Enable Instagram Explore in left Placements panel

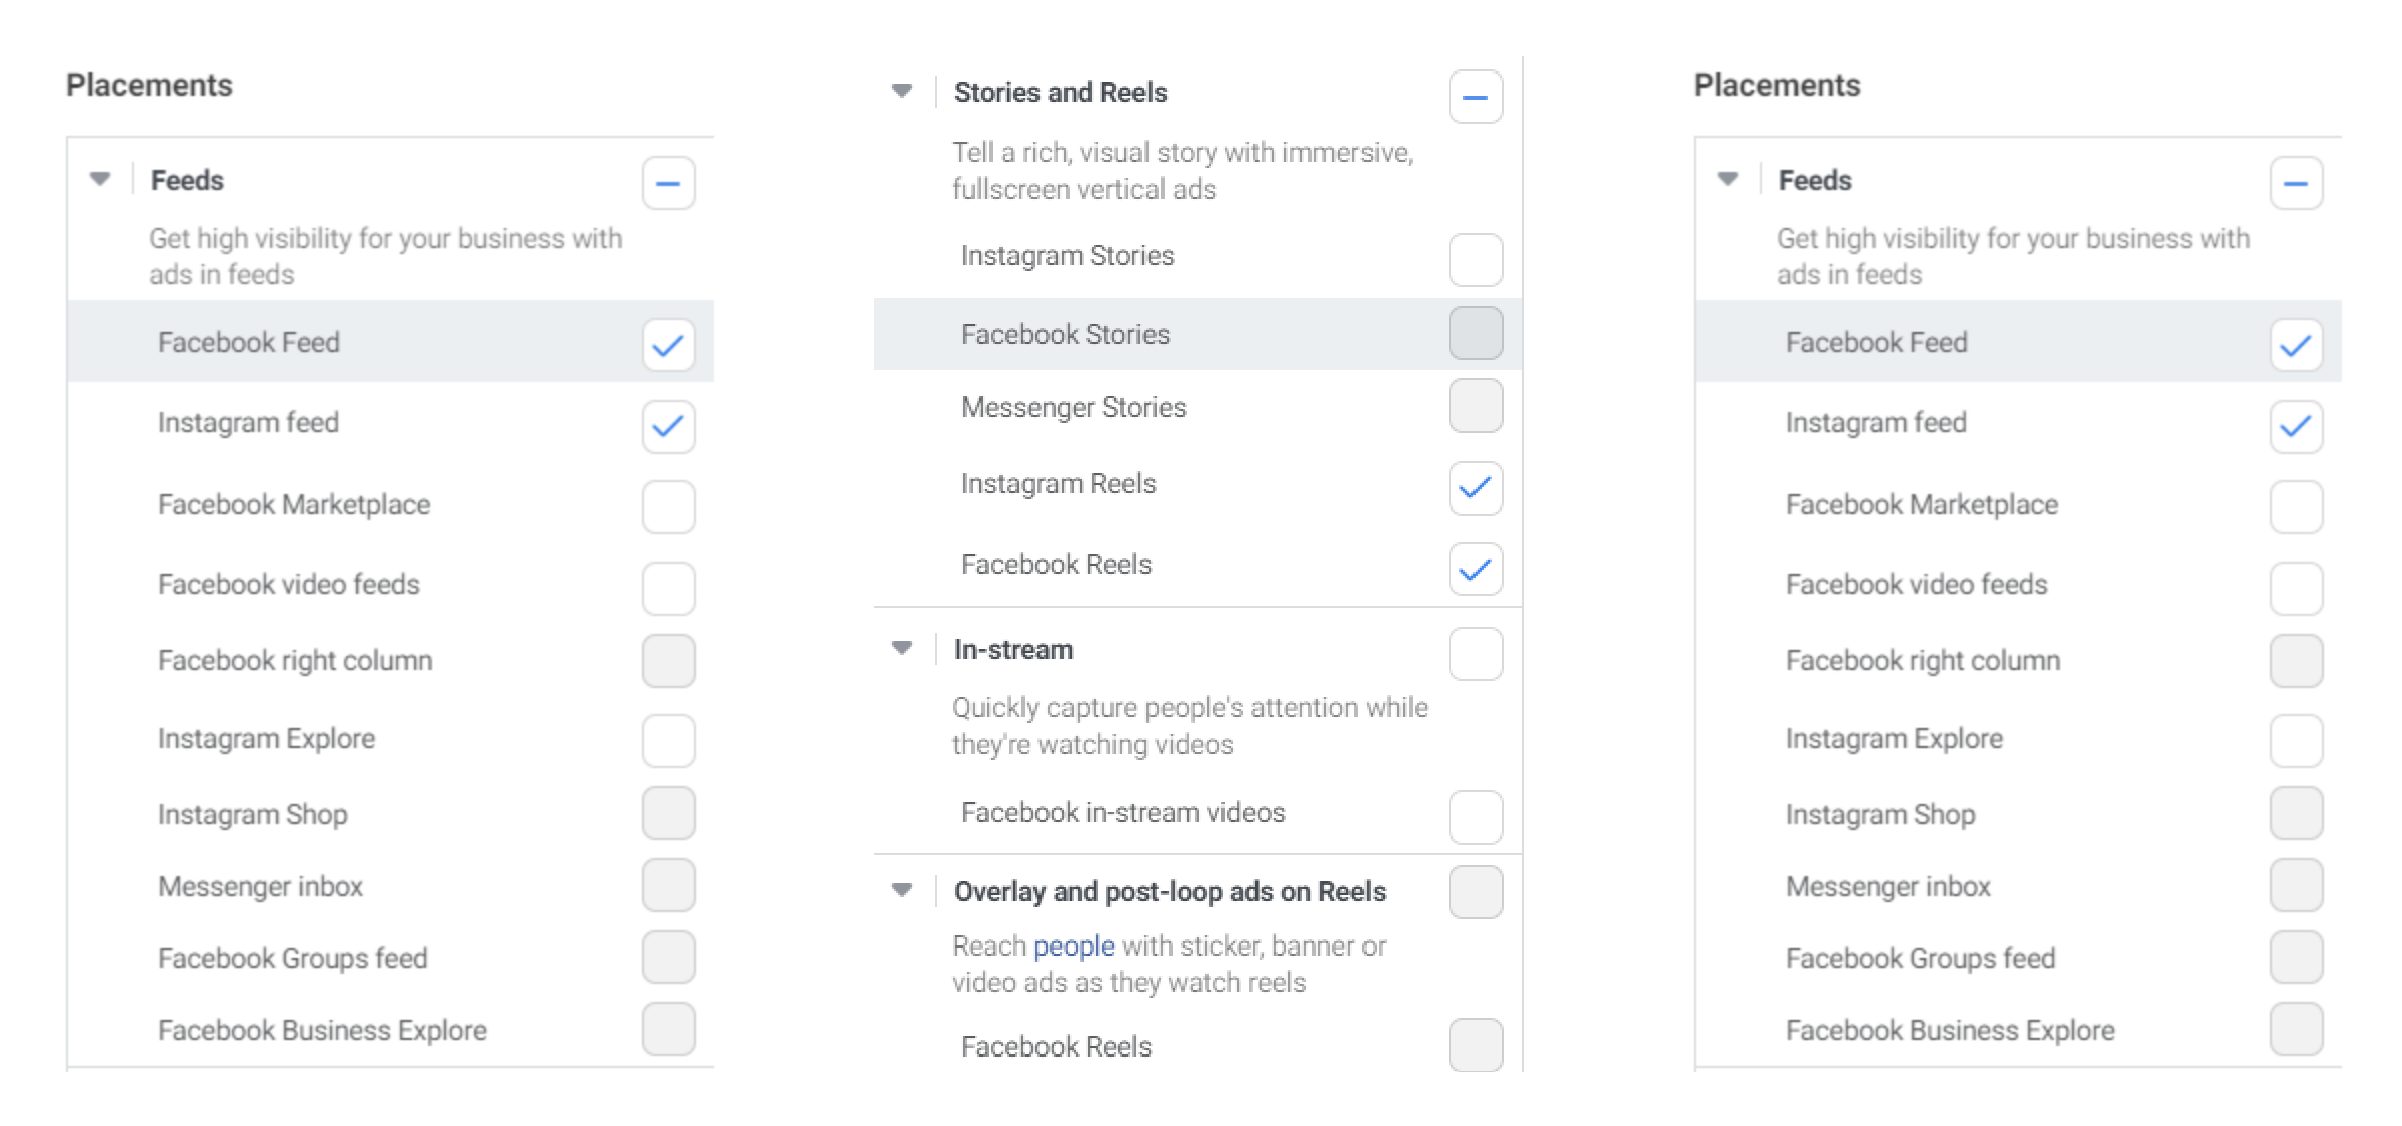click(668, 741)
